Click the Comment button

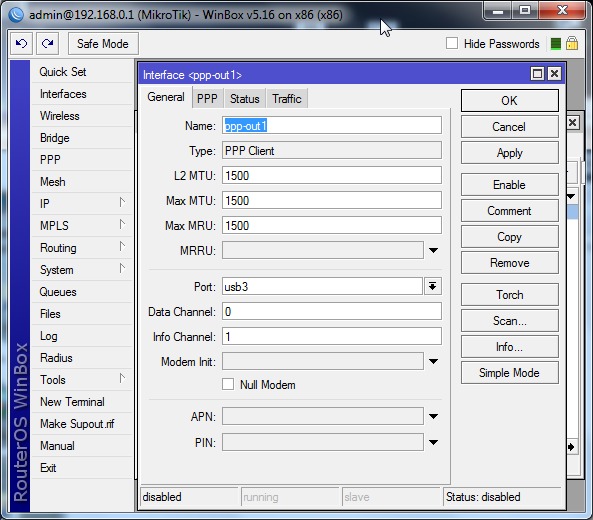(x=509, y=211)
